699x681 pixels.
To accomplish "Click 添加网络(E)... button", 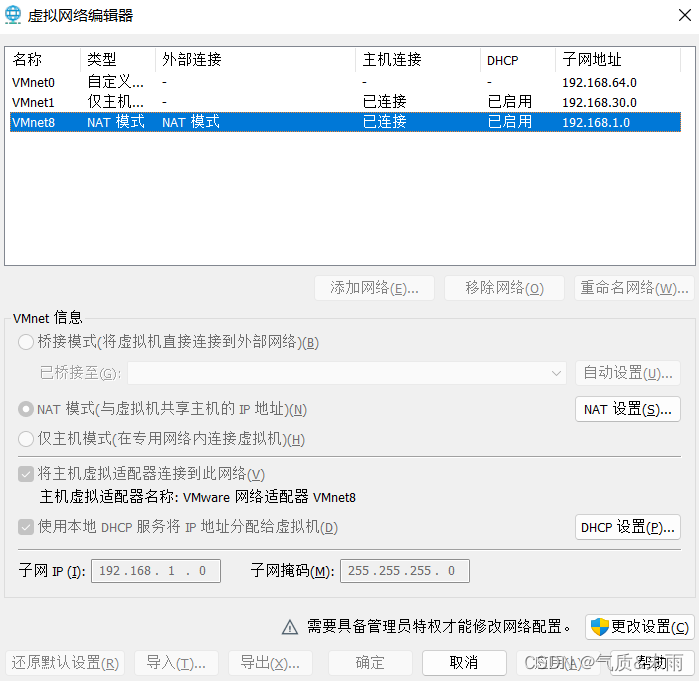I will click(x=374, y=288).
